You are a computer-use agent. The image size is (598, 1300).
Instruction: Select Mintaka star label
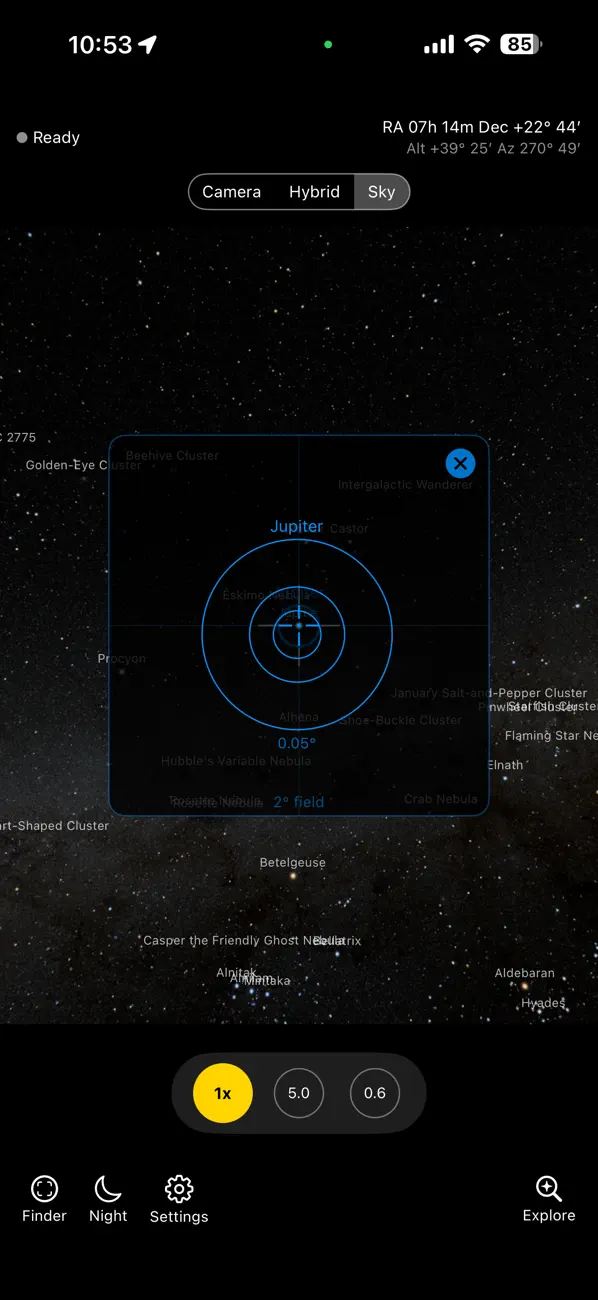click(267, 981)
